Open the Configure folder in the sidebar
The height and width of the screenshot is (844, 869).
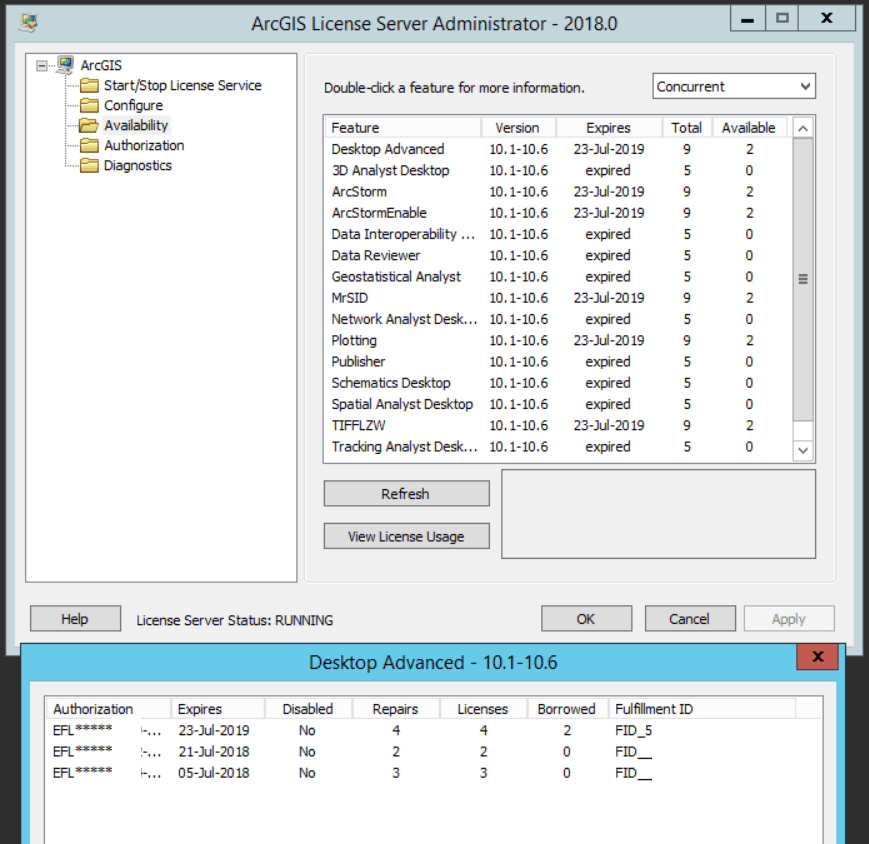(x=133, y=104)
